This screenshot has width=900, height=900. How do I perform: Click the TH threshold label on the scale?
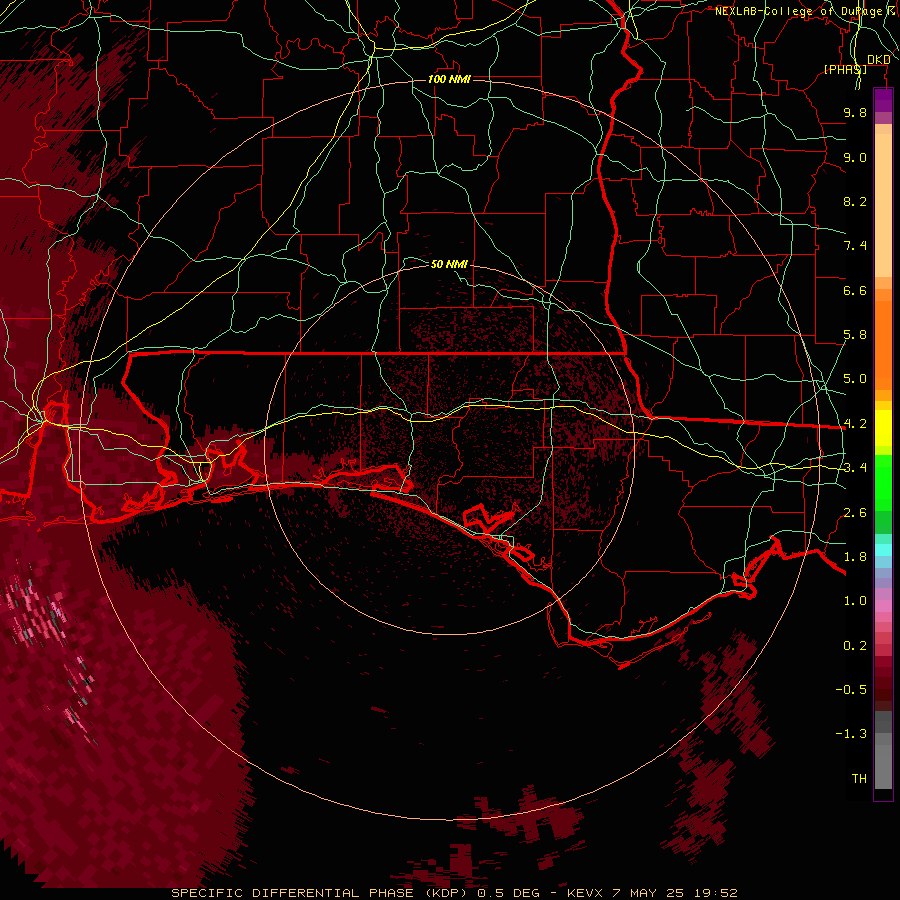pyautogui.click(x=859, y=779)
